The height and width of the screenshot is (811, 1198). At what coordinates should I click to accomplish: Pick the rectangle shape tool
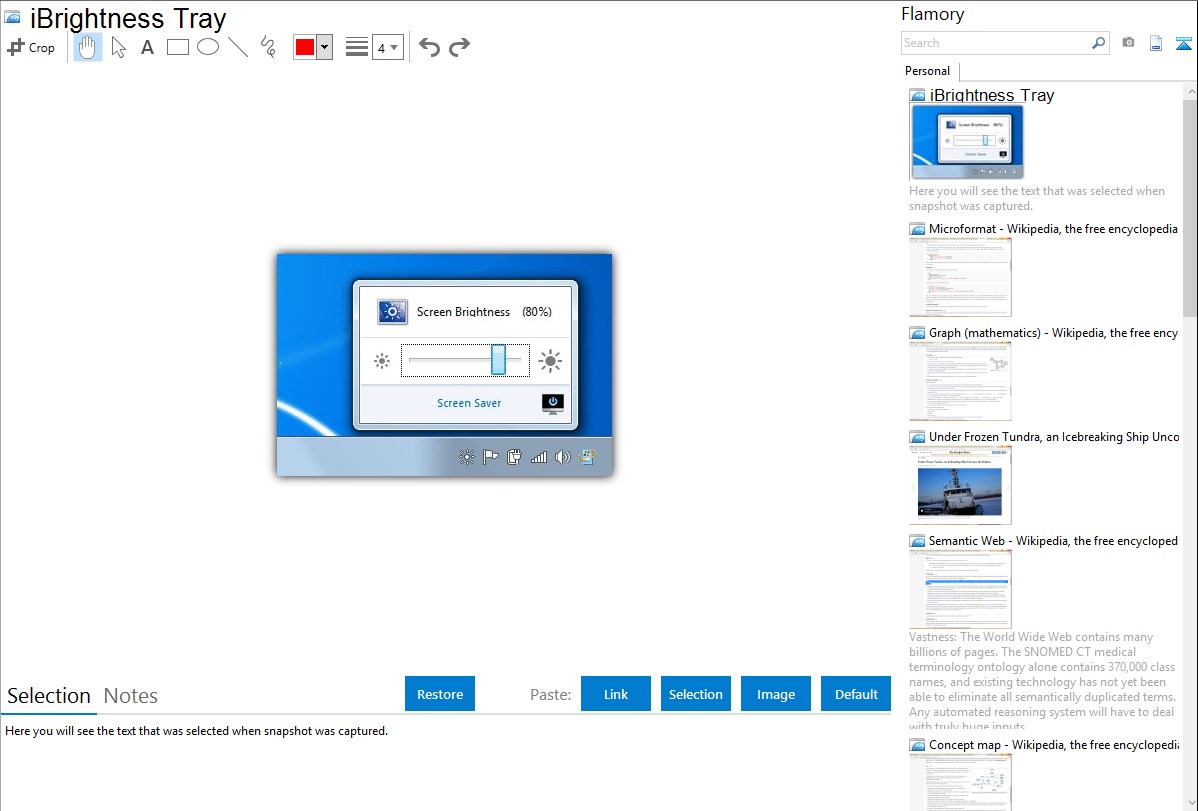click(178, 47)
